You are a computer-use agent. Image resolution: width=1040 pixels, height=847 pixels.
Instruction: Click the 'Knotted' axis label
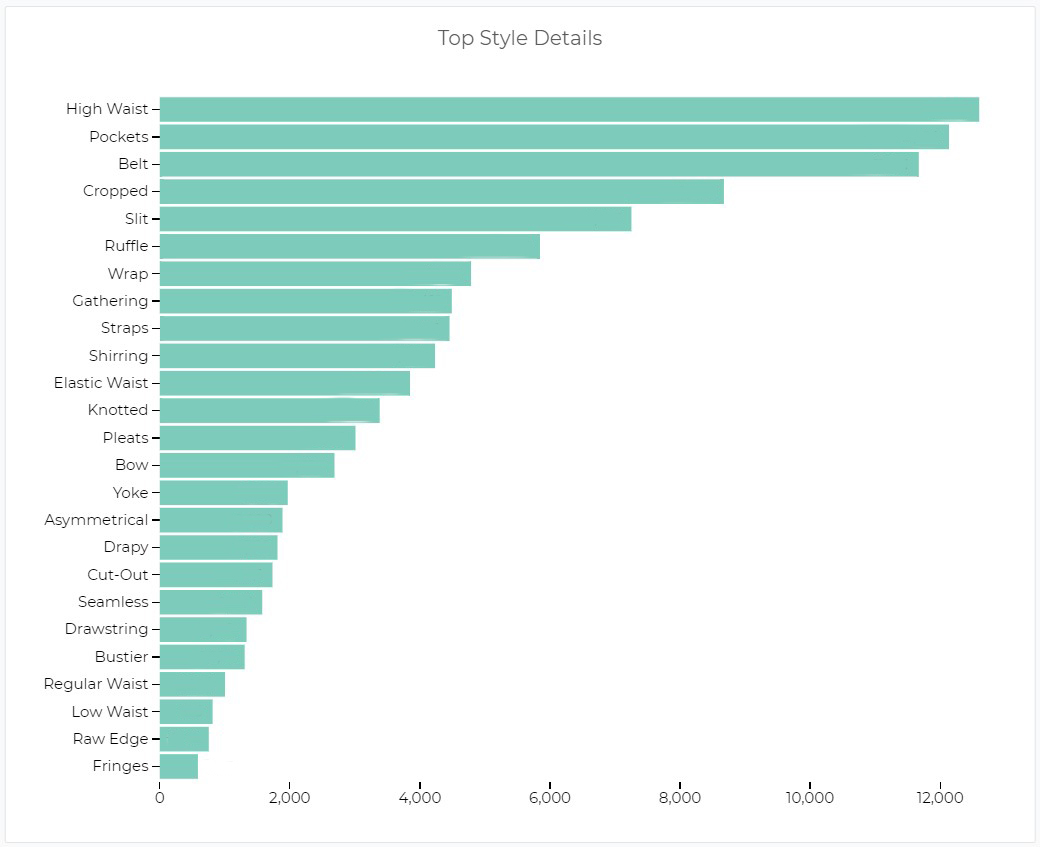coord(118,410)
